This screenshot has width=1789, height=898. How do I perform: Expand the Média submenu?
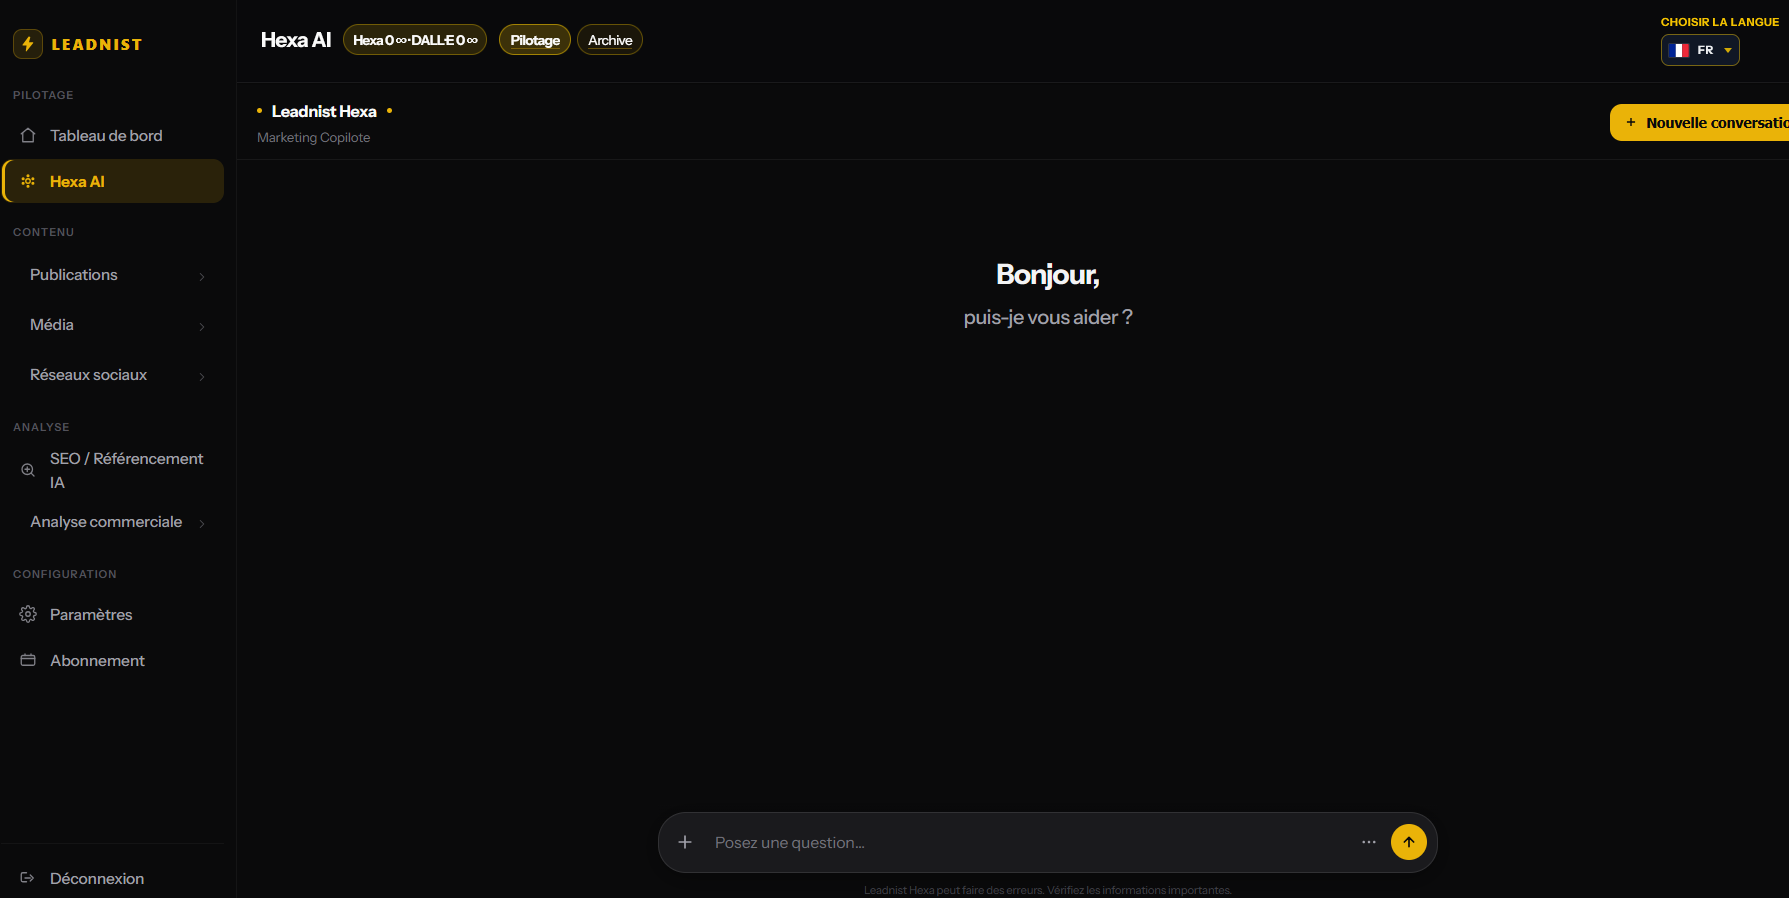point(117,325)
